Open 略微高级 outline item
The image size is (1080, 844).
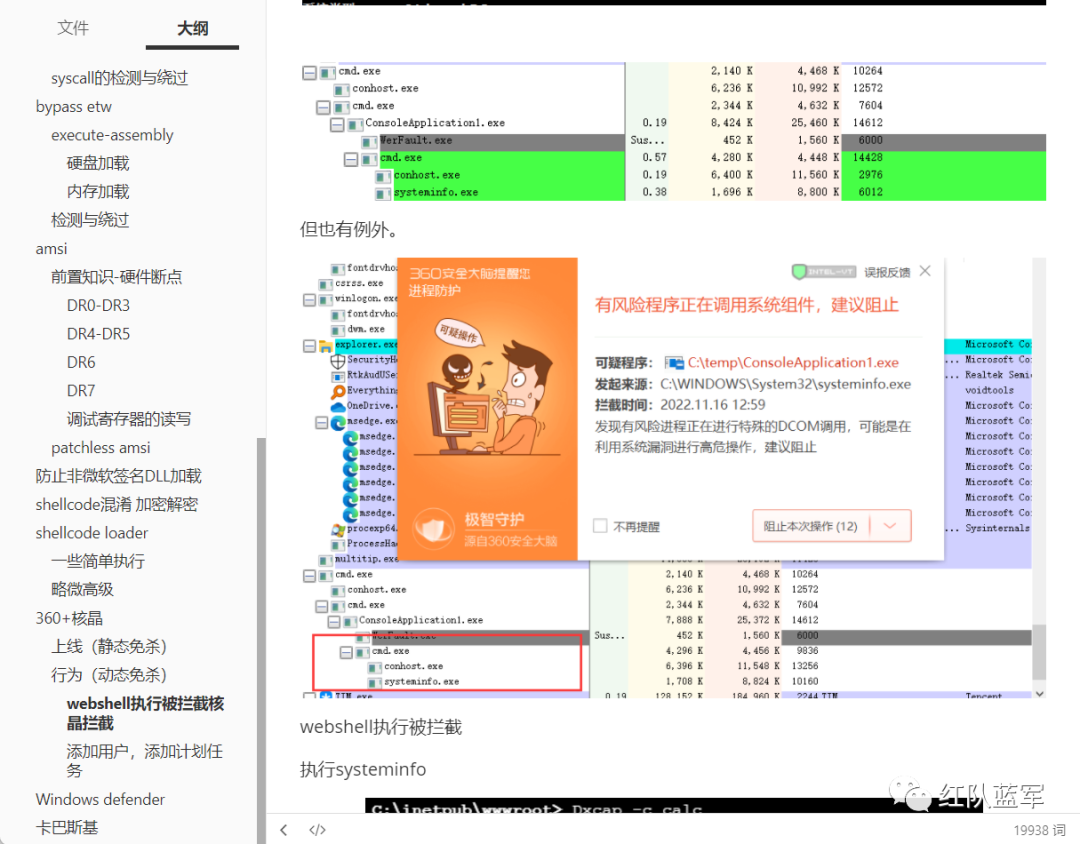click(83, 589)
